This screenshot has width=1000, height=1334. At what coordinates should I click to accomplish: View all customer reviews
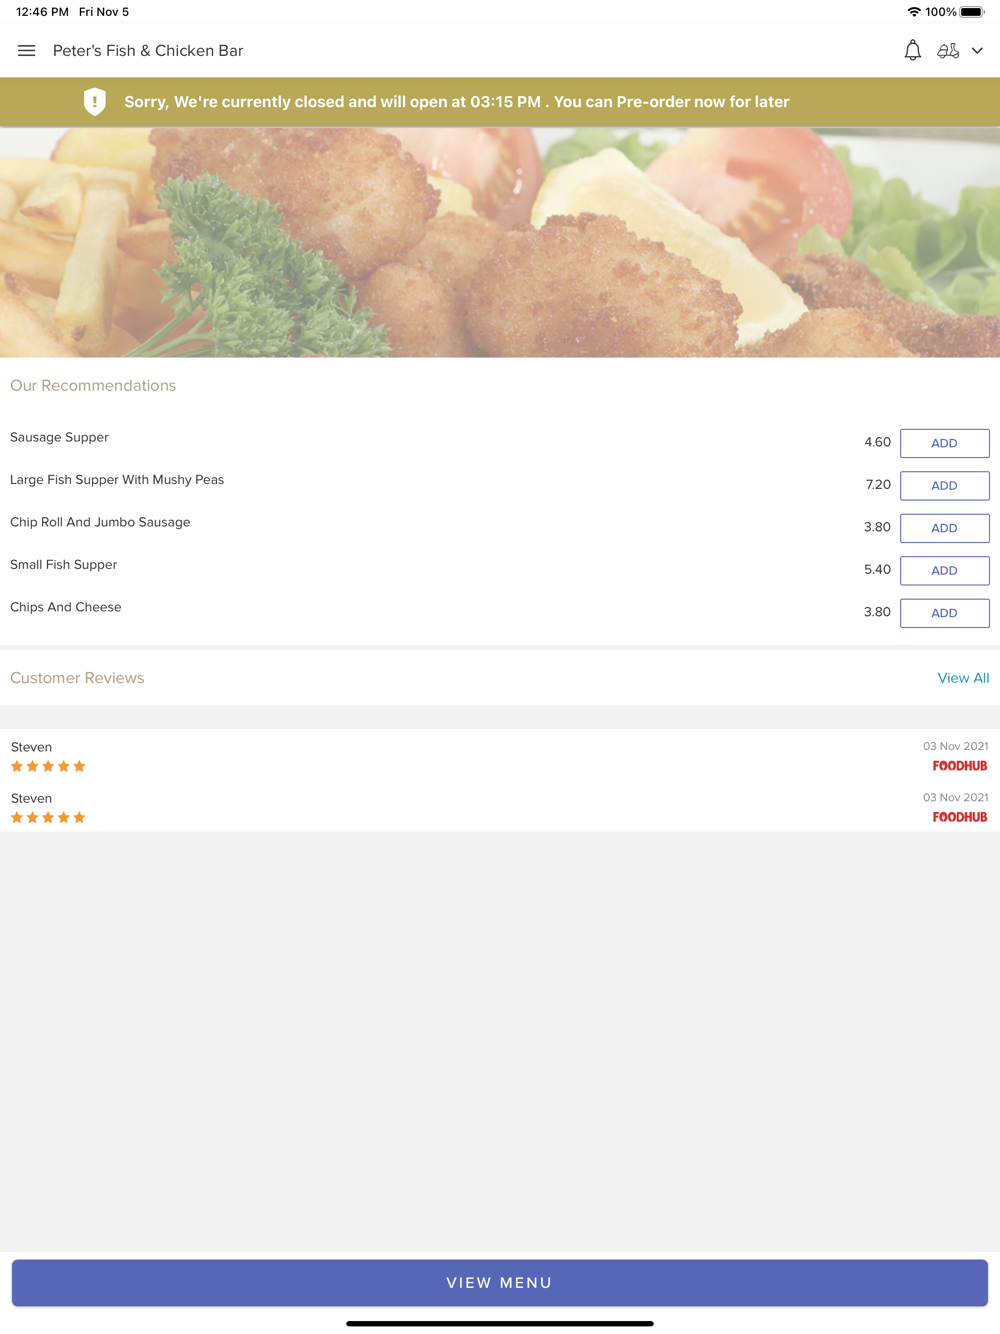tap(963, 678)
